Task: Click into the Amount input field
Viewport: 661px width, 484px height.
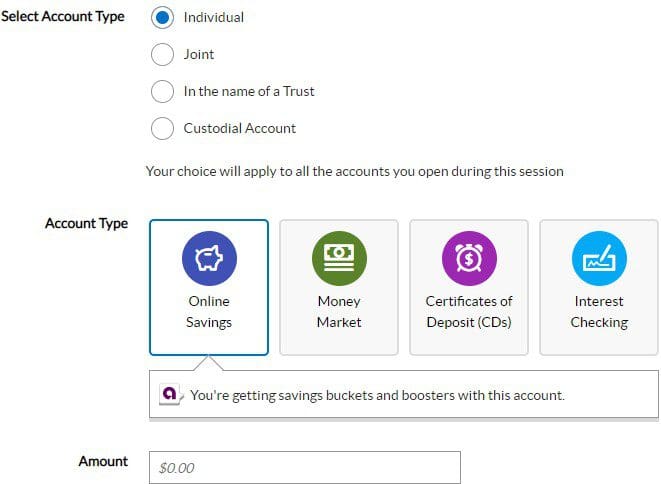Action: [x=305, y=468]
